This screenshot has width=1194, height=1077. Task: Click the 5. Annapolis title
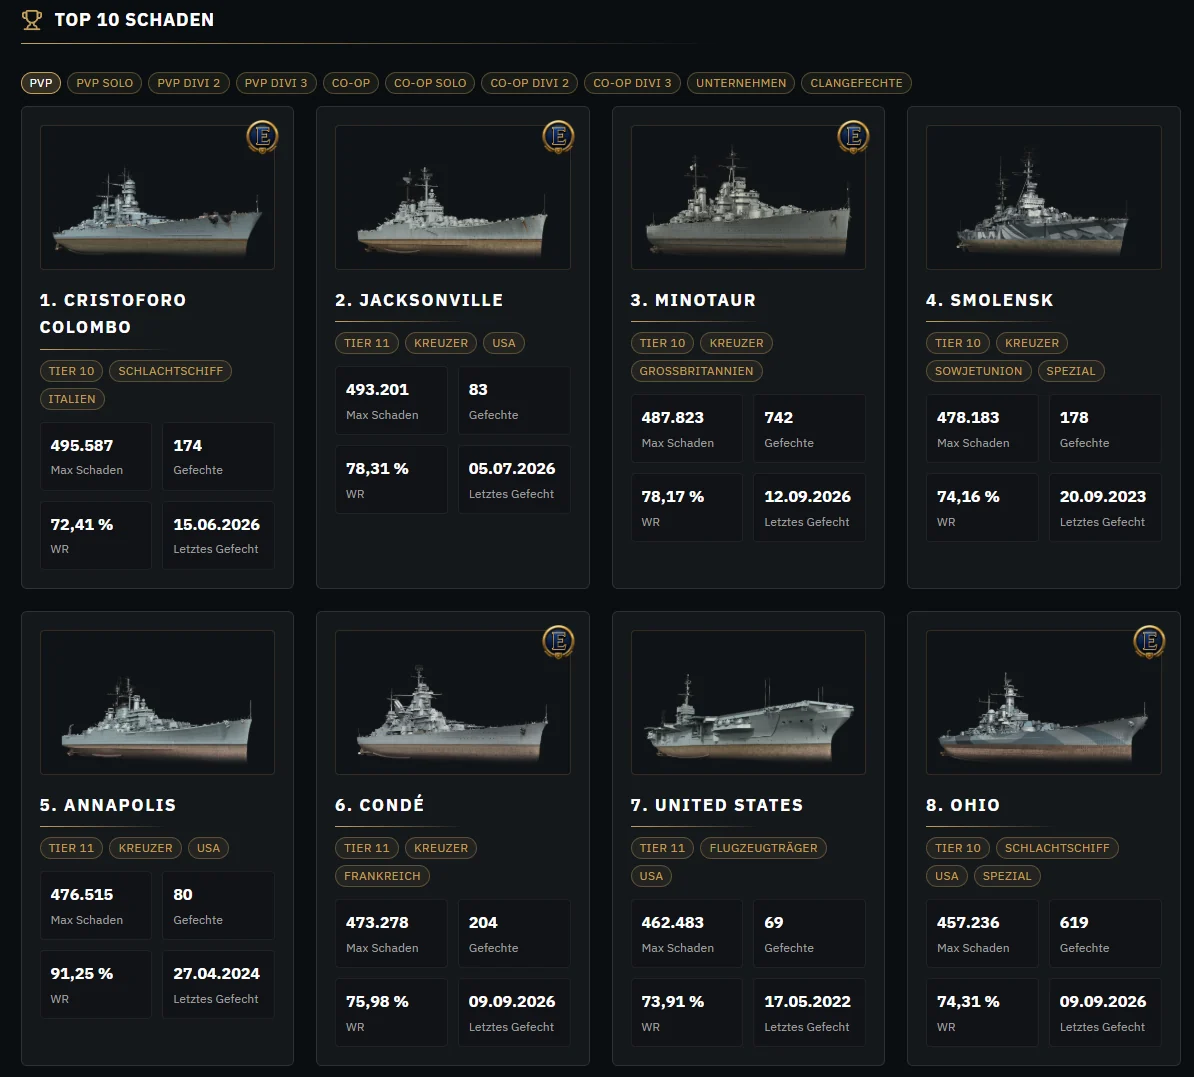tap(107, 805)
